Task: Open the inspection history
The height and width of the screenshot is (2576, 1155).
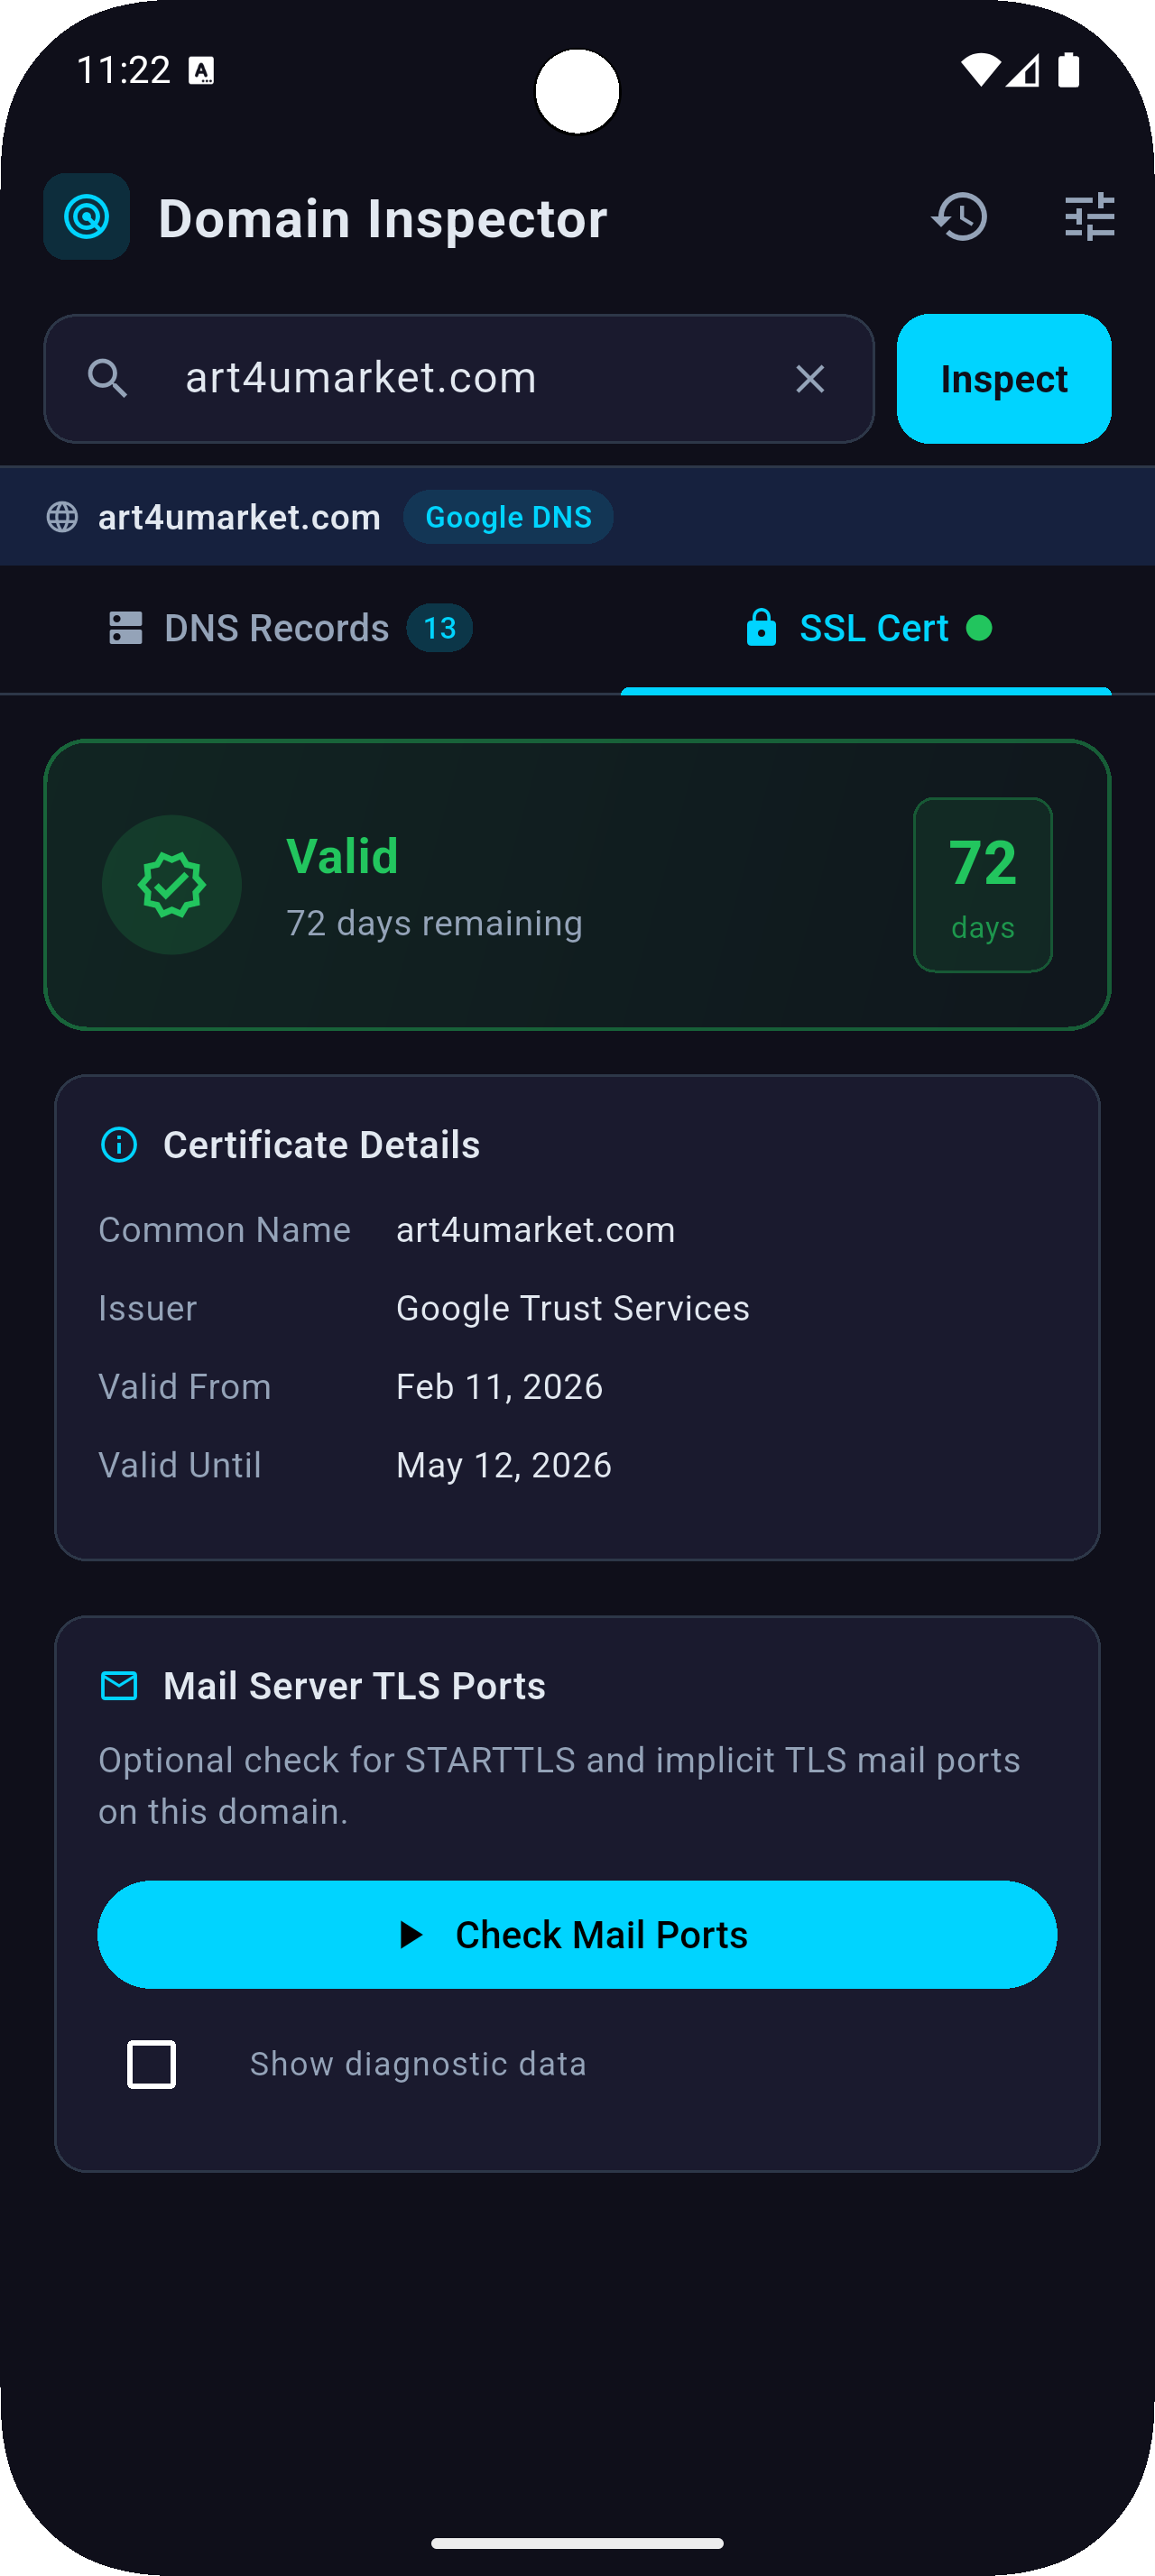Action: click(959, 217)
